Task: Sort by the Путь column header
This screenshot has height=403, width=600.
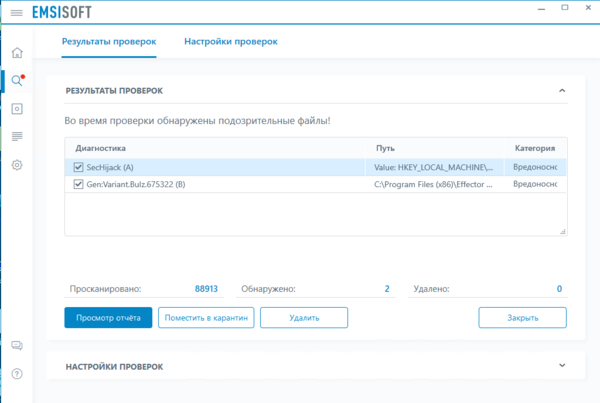Action: pyautogui.click(x=435, y=148)
